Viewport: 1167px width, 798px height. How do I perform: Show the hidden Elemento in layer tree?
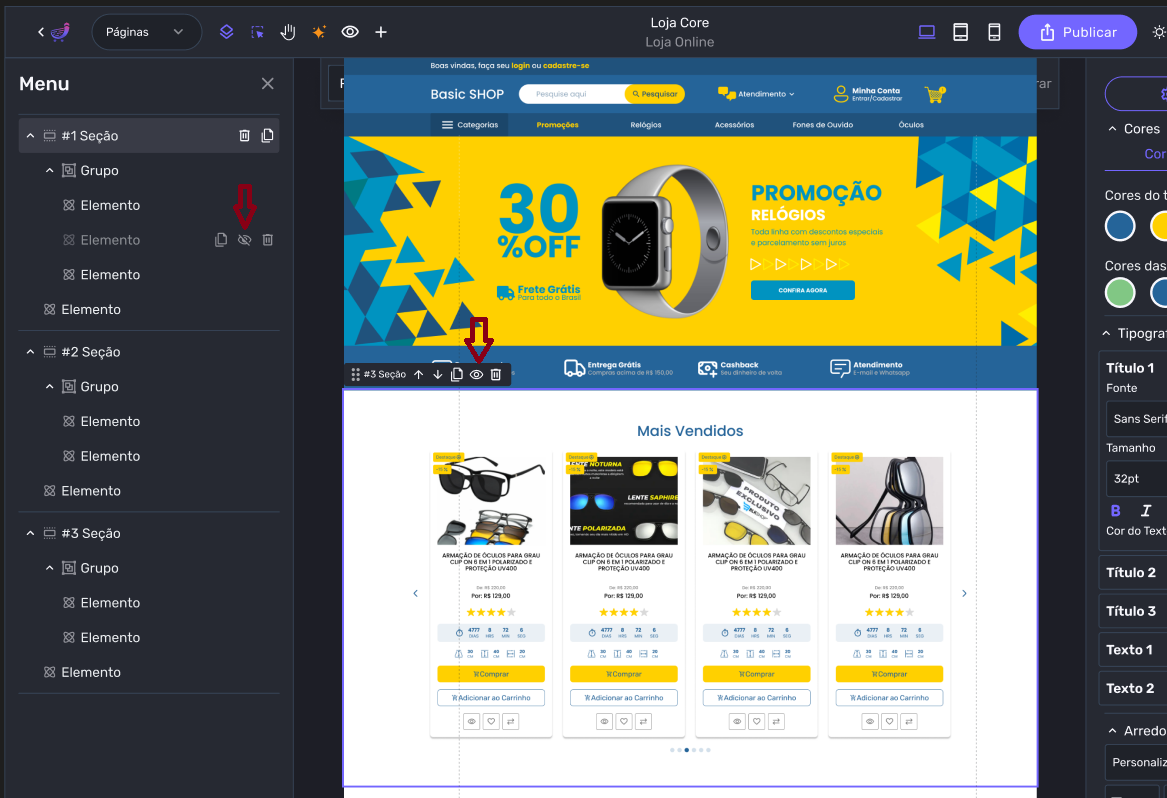tap(244, 240)
